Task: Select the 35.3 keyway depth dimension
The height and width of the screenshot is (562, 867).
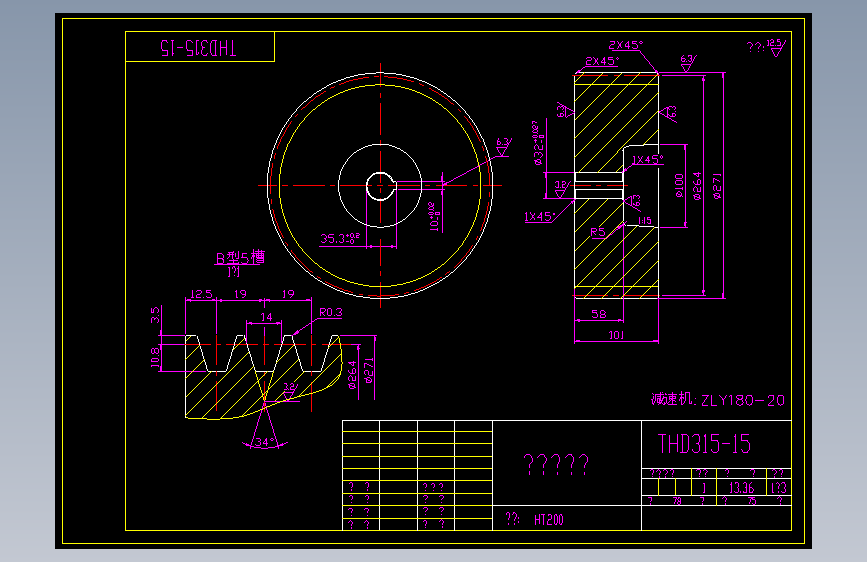Action: tap(340, 238)
